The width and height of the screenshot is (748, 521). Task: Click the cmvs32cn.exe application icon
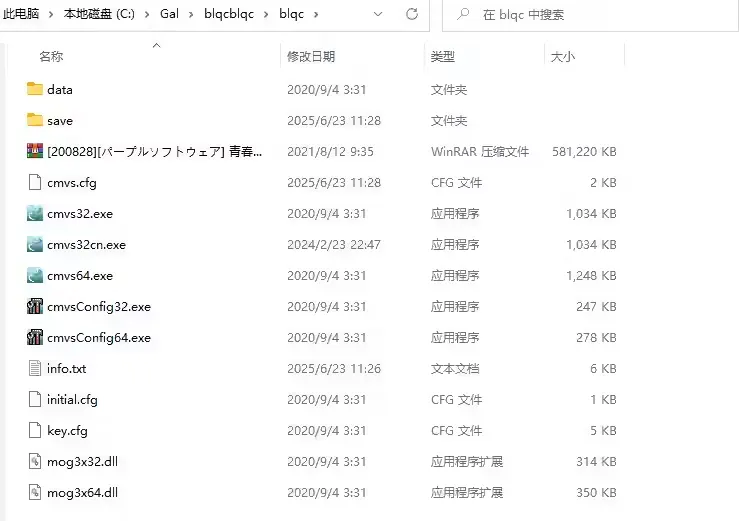(x=35, y=244)
